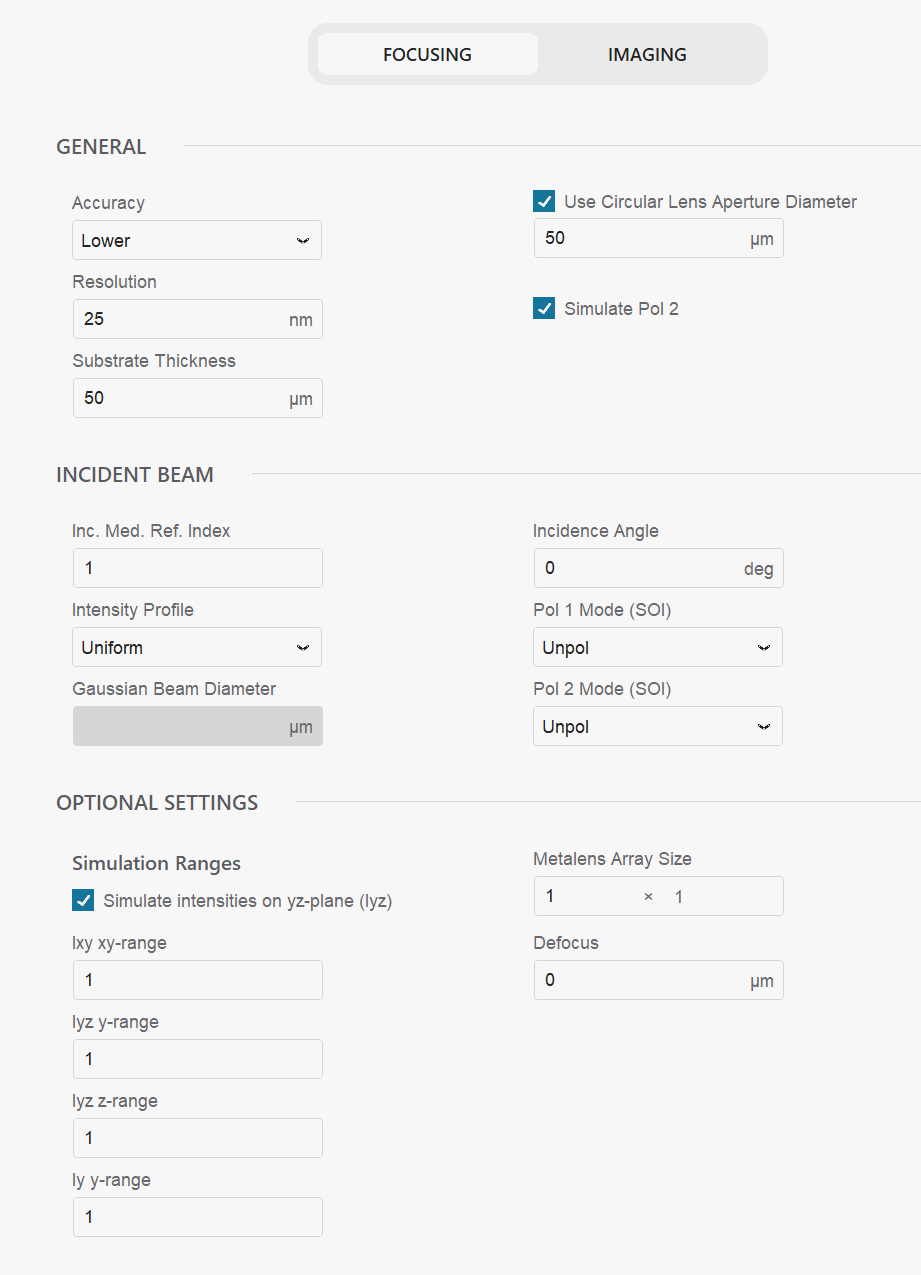The image size is (921, 1275).
Task: Toggle the Simulate Pol 2 checkbox
Action: pyautogui.click(x=545, y=309)
